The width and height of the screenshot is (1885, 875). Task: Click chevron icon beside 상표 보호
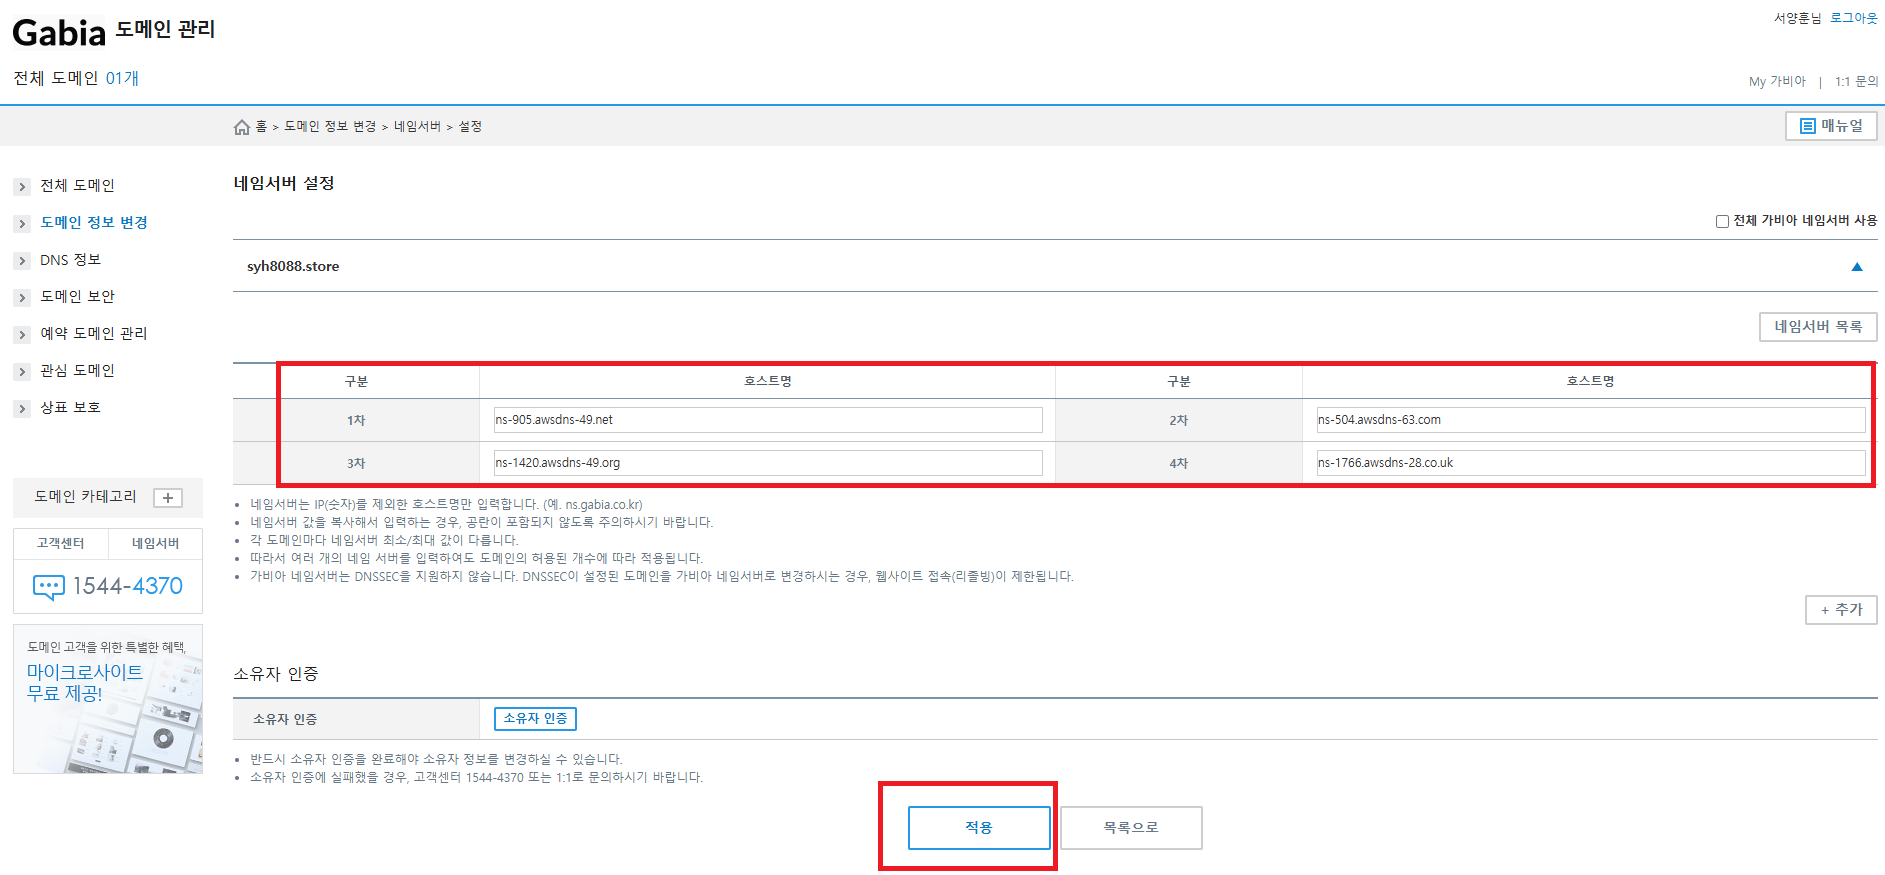click(x=22, y=409)
